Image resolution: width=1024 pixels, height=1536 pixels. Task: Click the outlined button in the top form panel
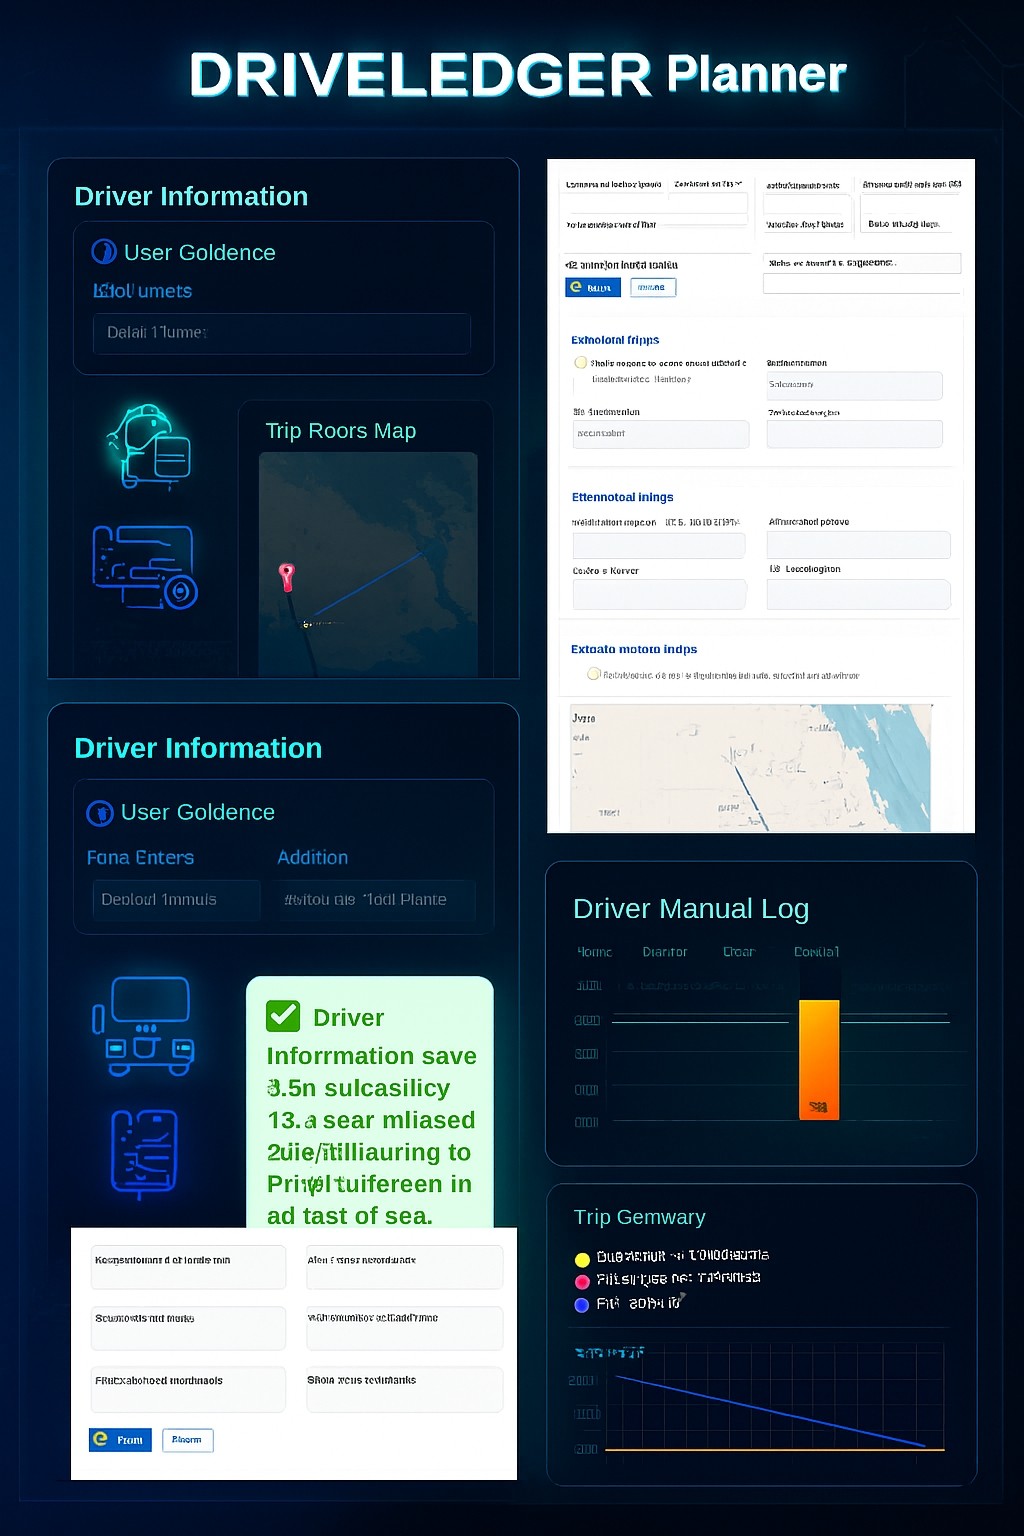[x=653, y=287]
